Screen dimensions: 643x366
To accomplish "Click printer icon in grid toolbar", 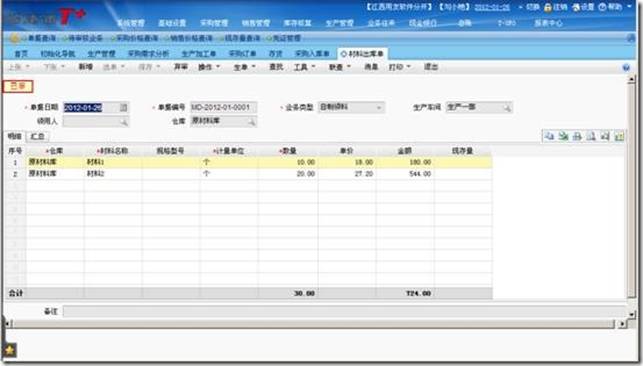I will point(577,136).
